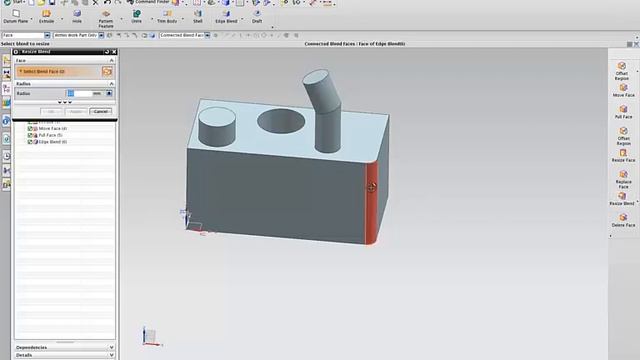
Task: Click the red highlighted blend face
Action: (x=371, y=203)
